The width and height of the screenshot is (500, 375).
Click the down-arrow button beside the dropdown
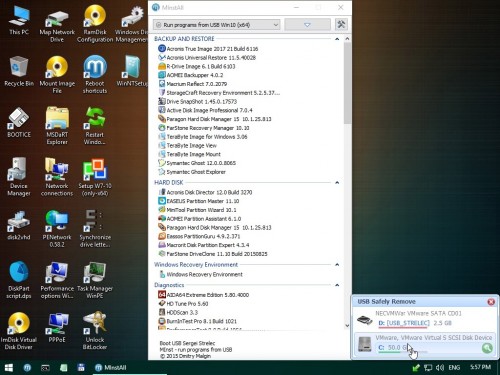(307, 25)
